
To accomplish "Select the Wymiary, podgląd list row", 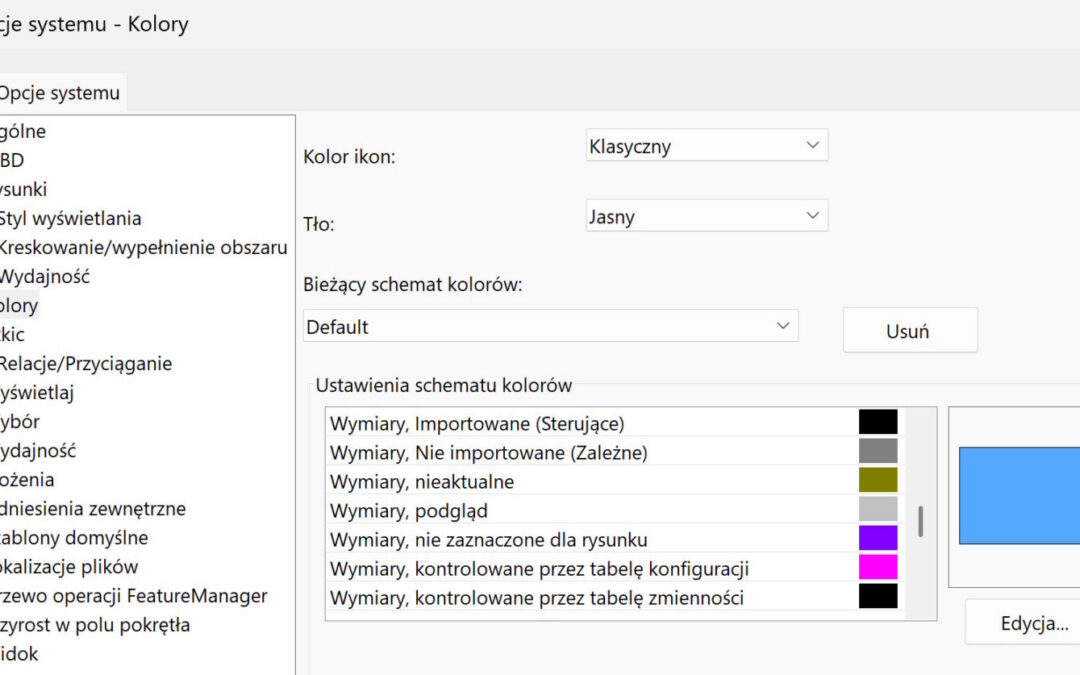I will 409,511.
